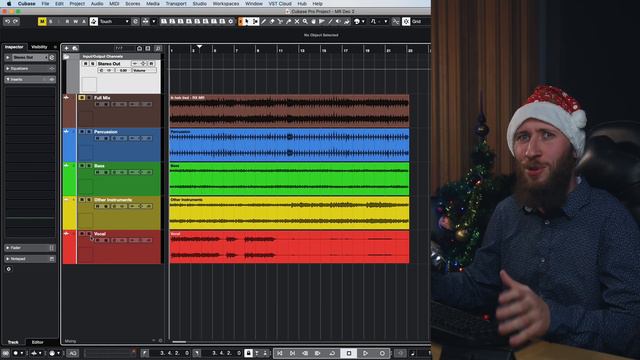Click the Rewind transport button
640x360 pixels.
[305, 353]
